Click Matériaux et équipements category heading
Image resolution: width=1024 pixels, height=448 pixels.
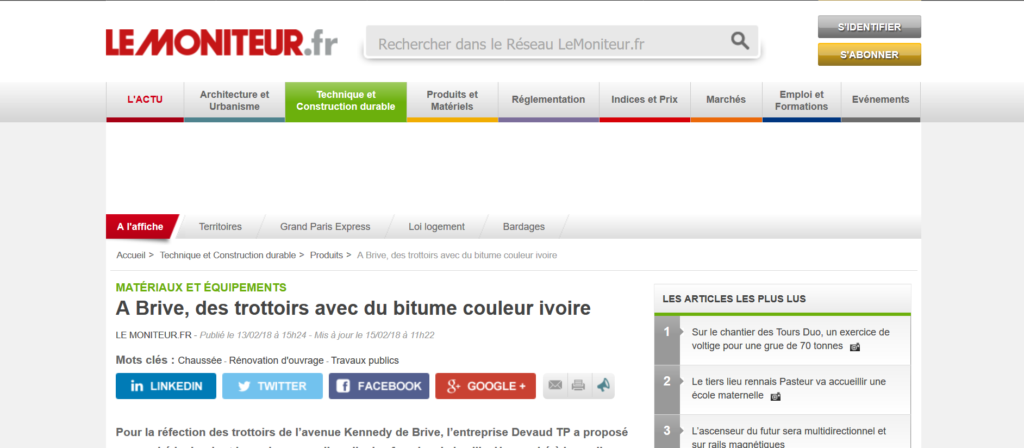201,287
